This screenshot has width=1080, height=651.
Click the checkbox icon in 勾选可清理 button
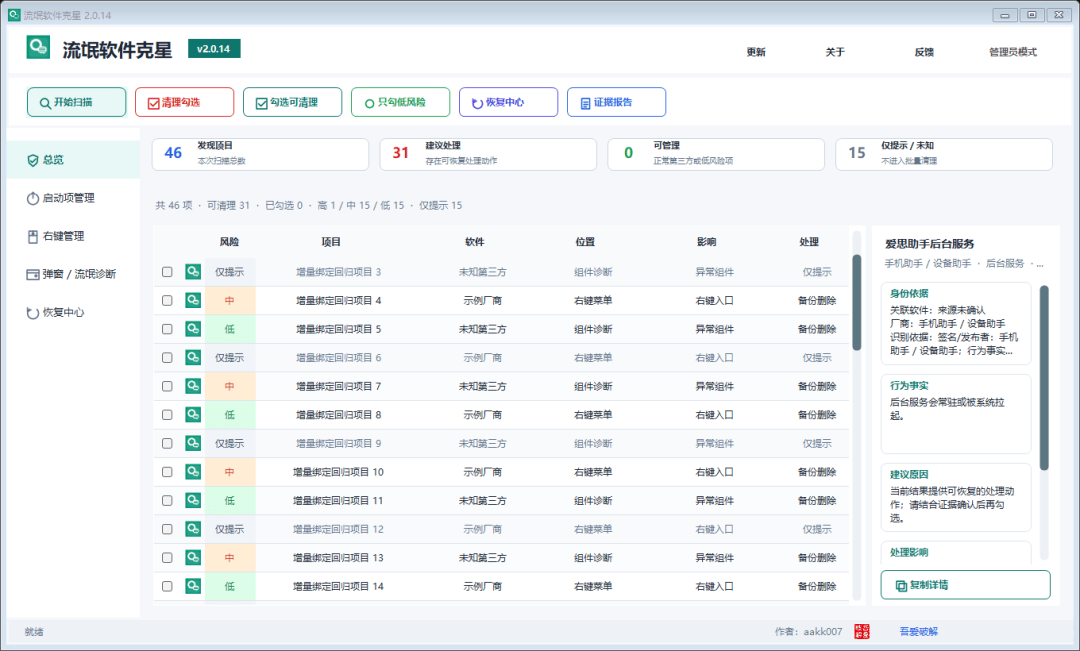tap(261, 103)
